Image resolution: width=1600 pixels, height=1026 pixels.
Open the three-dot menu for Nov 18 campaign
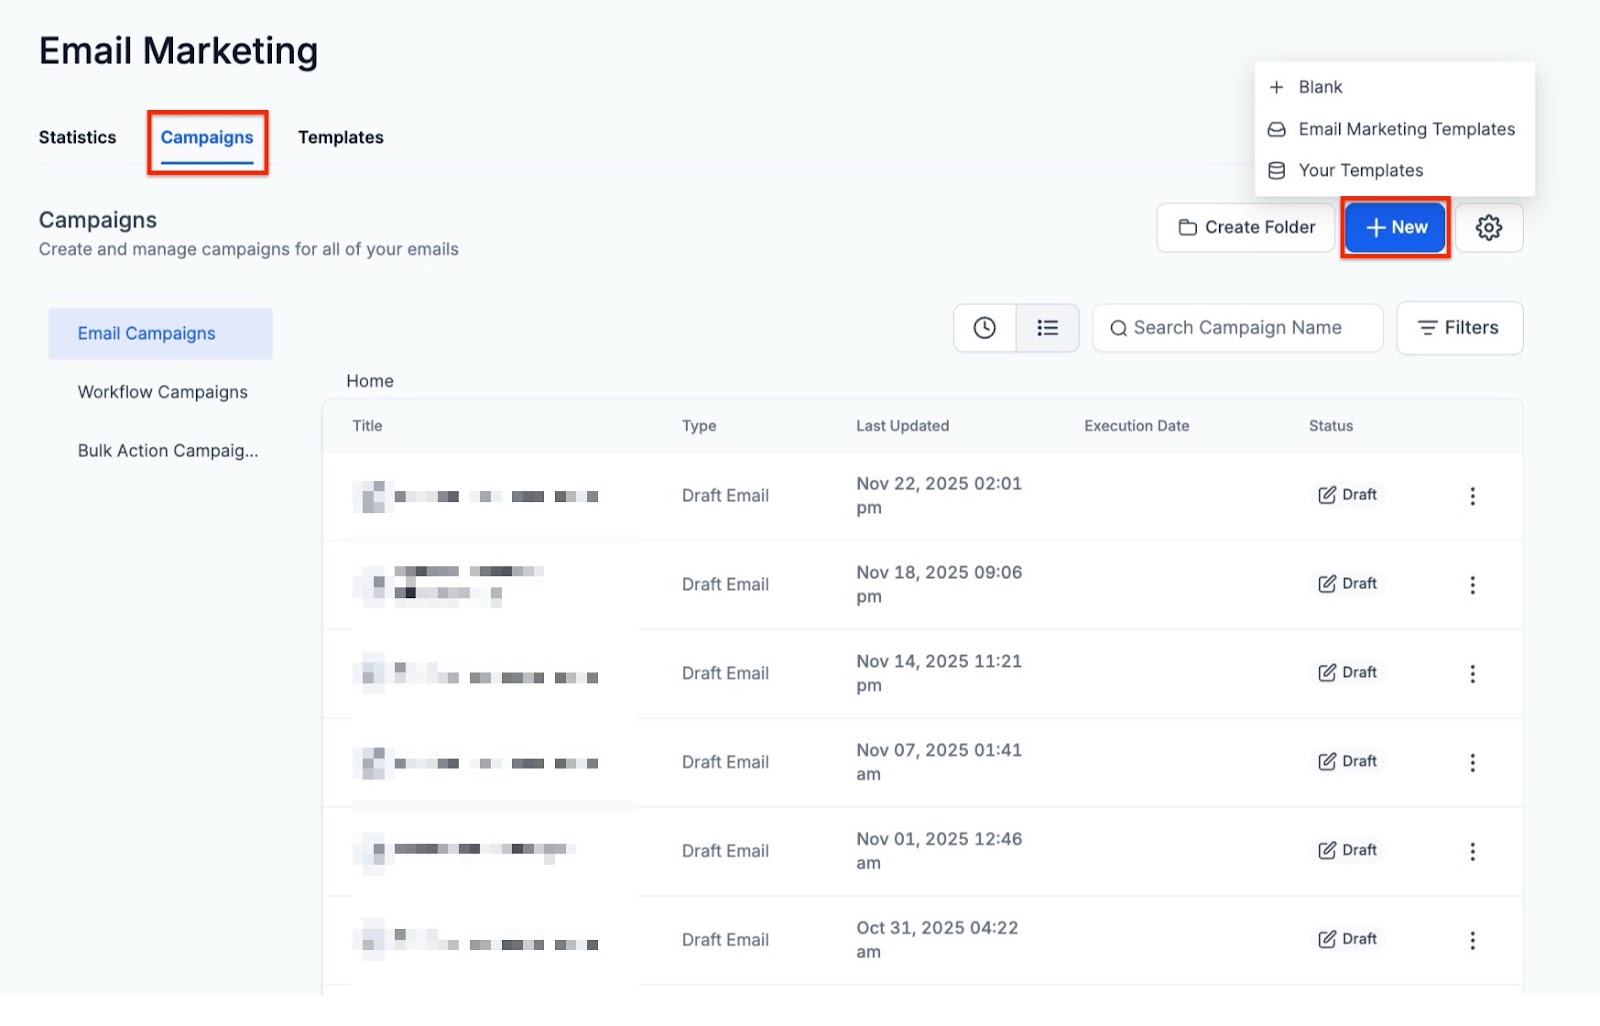coord(1472,585)
